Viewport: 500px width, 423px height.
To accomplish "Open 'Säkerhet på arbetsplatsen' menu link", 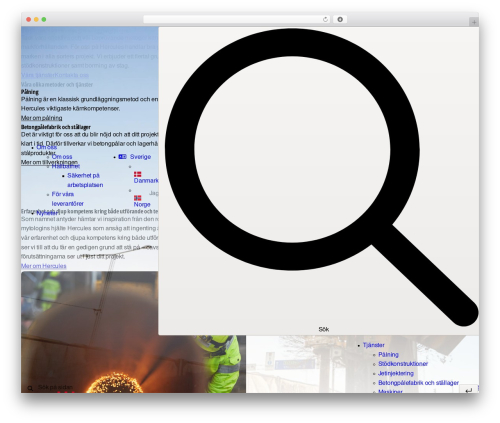I will click(x=85, y=180).
